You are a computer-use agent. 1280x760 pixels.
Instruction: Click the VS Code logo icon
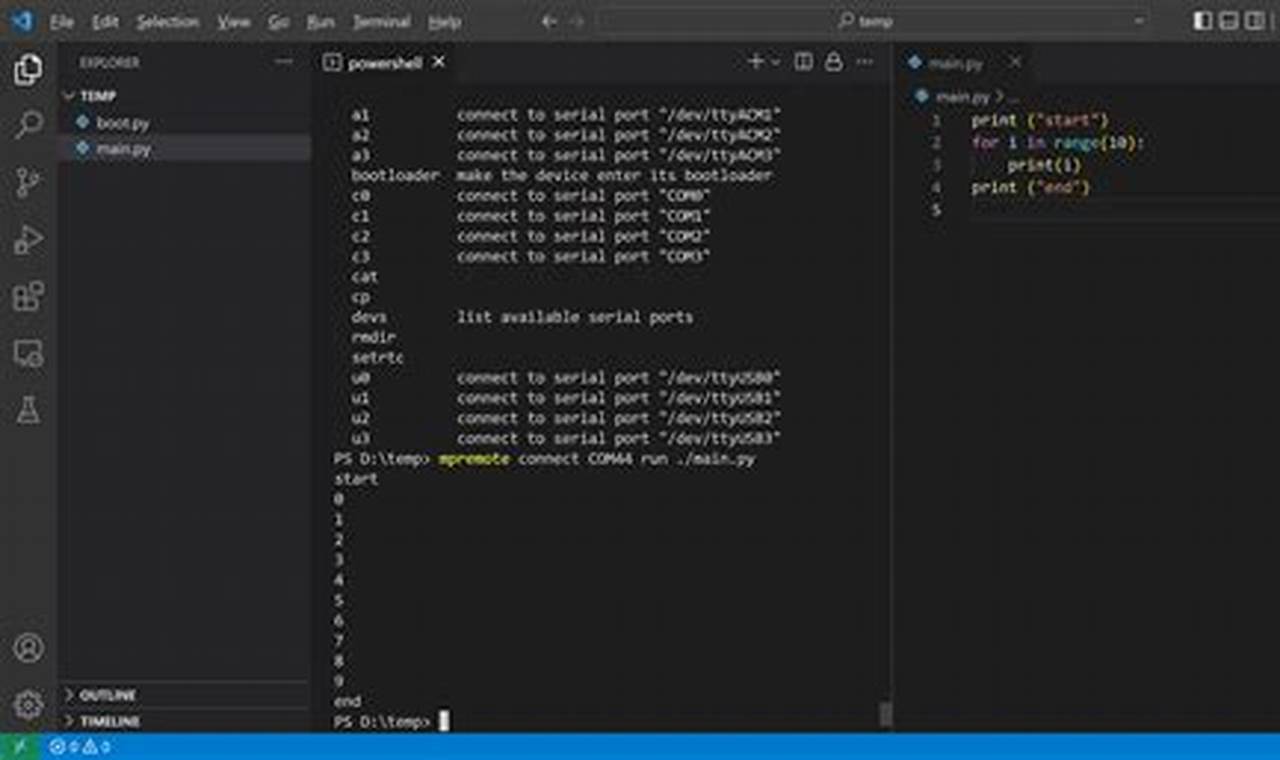tap(22, 21)
